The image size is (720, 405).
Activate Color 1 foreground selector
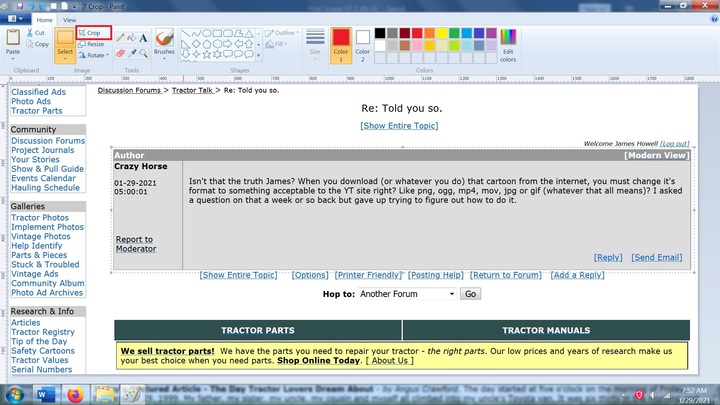(341, 45)
